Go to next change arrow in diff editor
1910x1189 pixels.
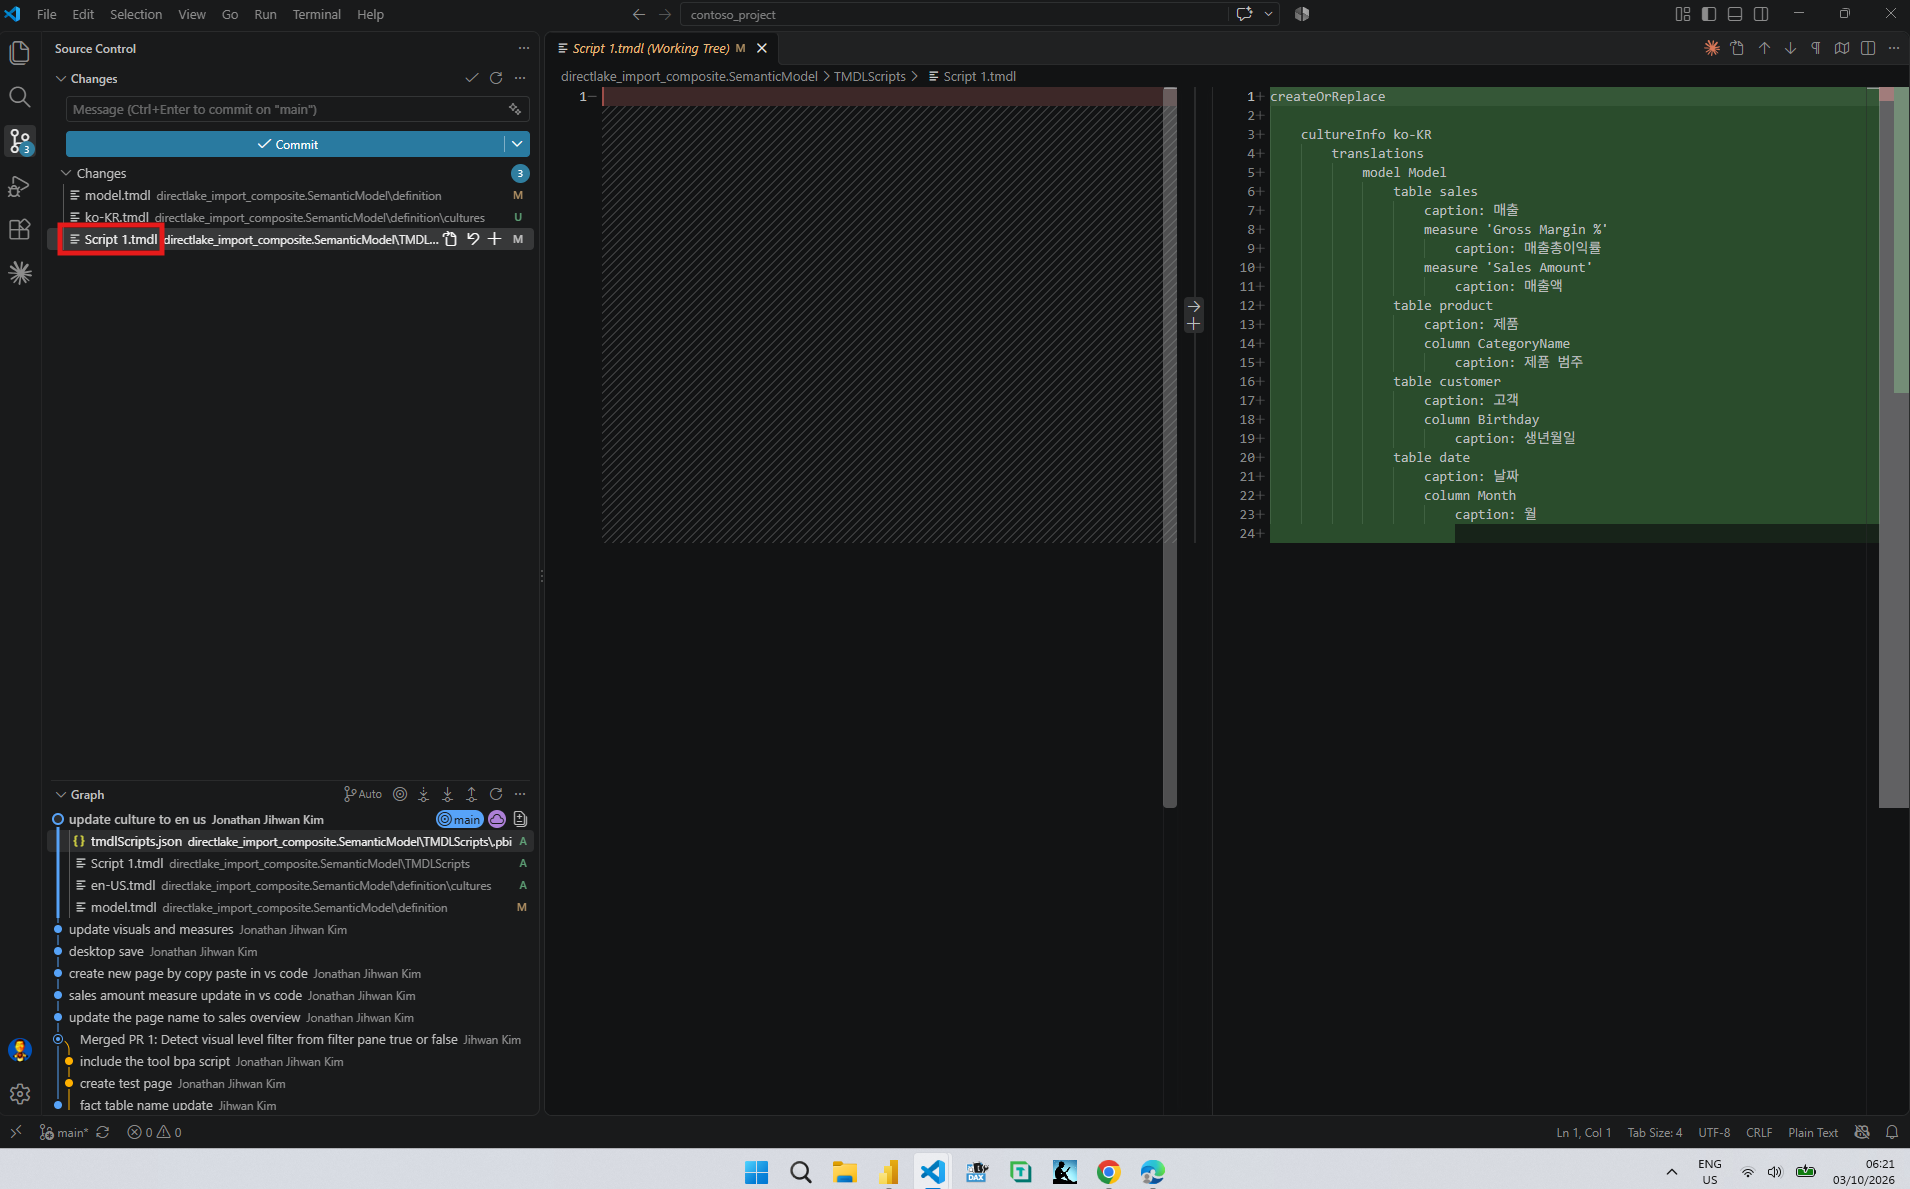(1790, 48)
